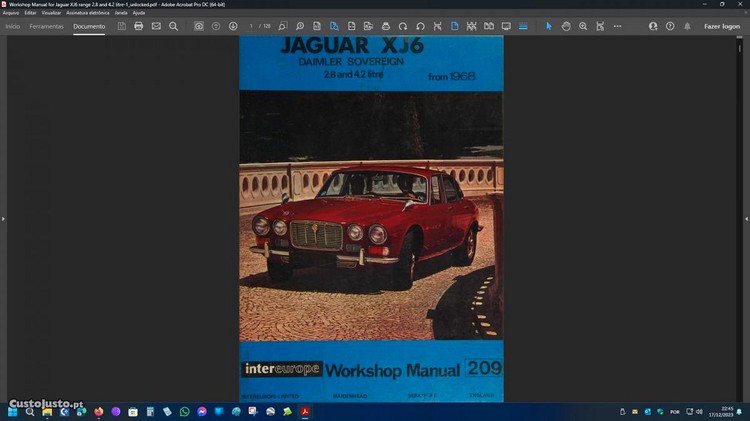Open the Arquivo menu

(11, 12)
